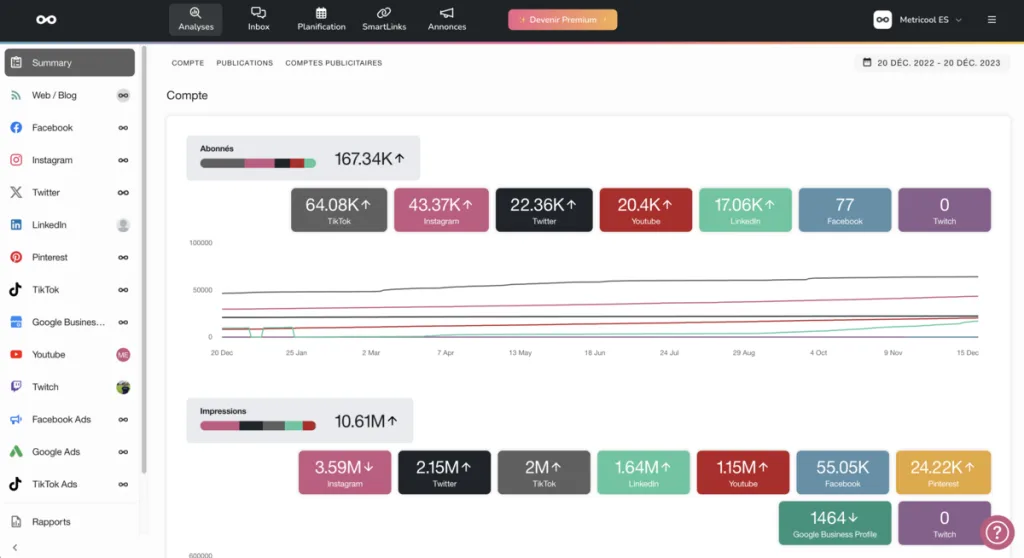Click the TikTok sidebar icon
The image size is (1024, 558).
pos(16,289)
